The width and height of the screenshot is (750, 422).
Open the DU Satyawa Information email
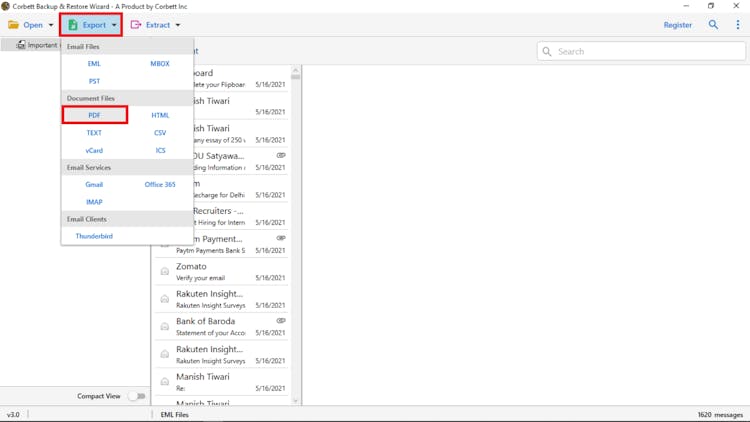coord(241,161)
